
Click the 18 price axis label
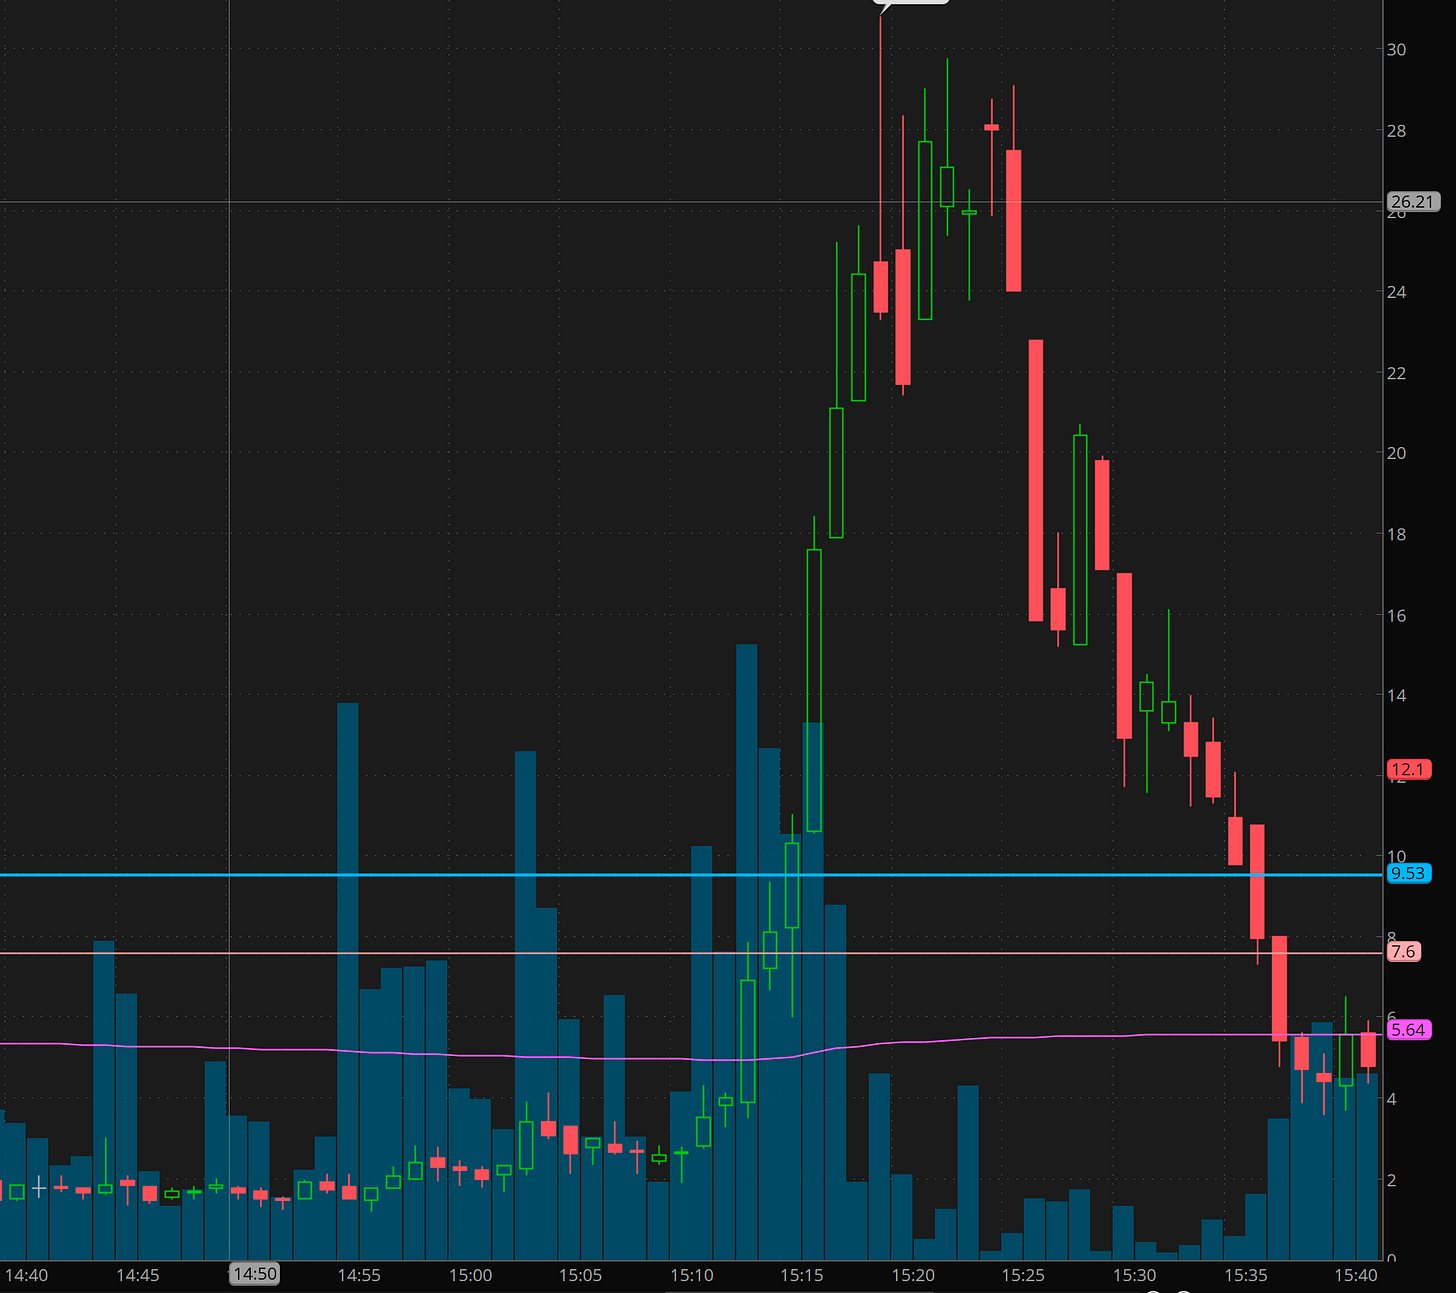coord(1396,534)
